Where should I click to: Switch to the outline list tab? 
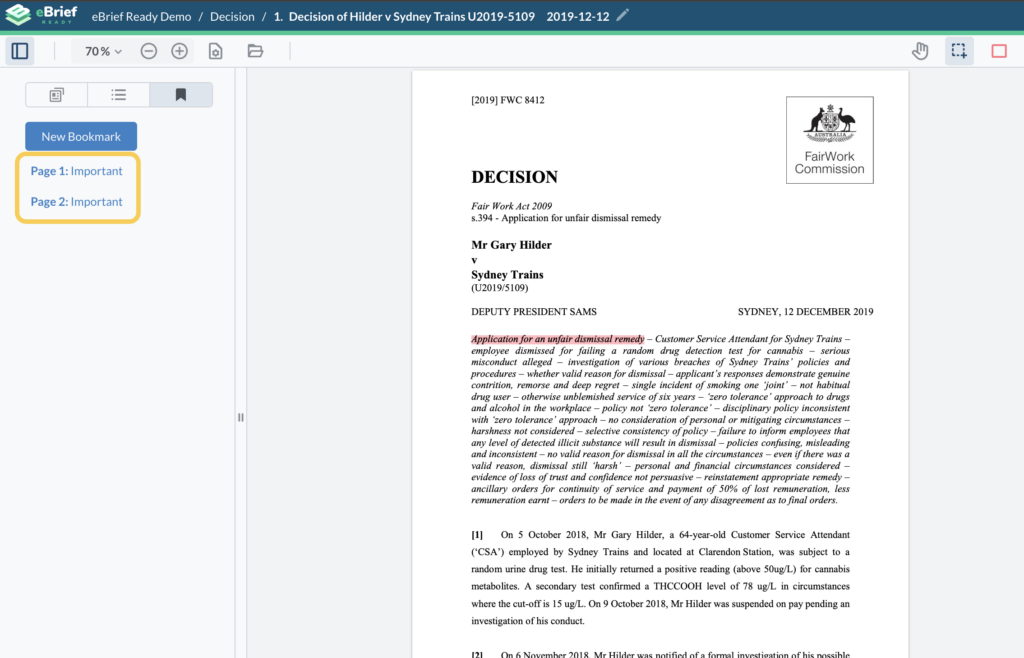(x=118, y=95)
